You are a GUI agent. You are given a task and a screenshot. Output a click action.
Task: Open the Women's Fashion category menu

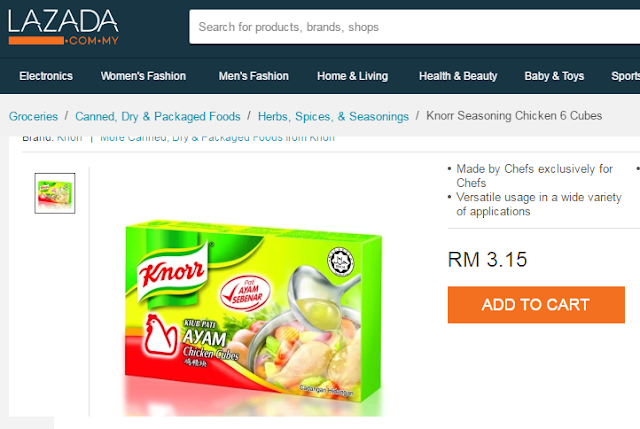[x=143, y=76]
